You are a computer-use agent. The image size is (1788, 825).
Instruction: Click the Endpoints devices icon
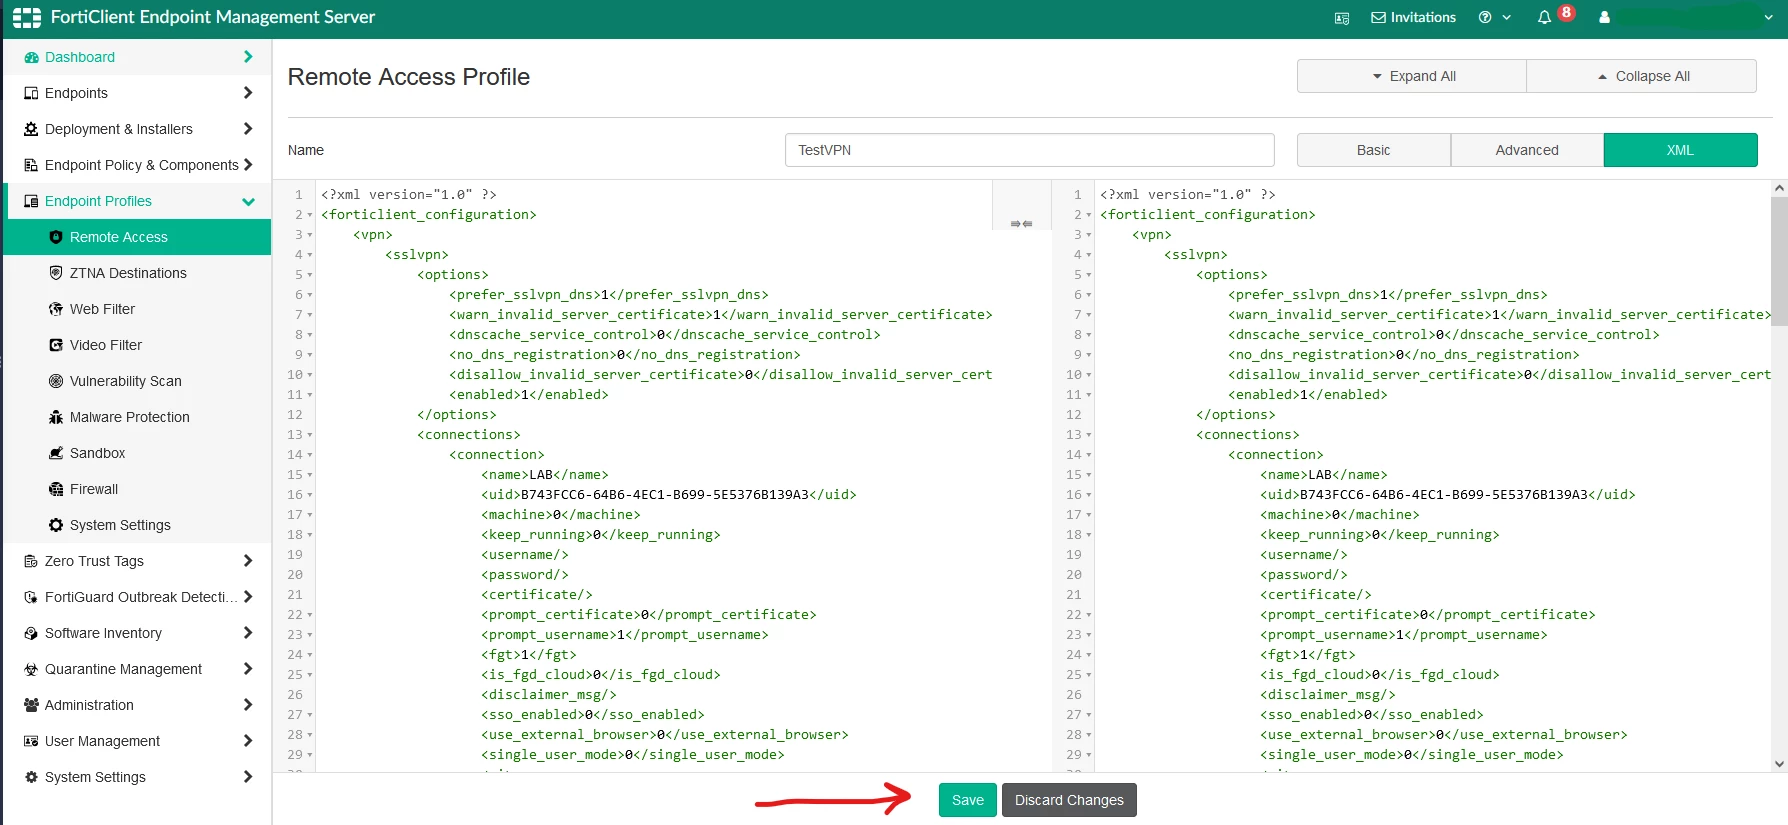(x=31, y=94)
